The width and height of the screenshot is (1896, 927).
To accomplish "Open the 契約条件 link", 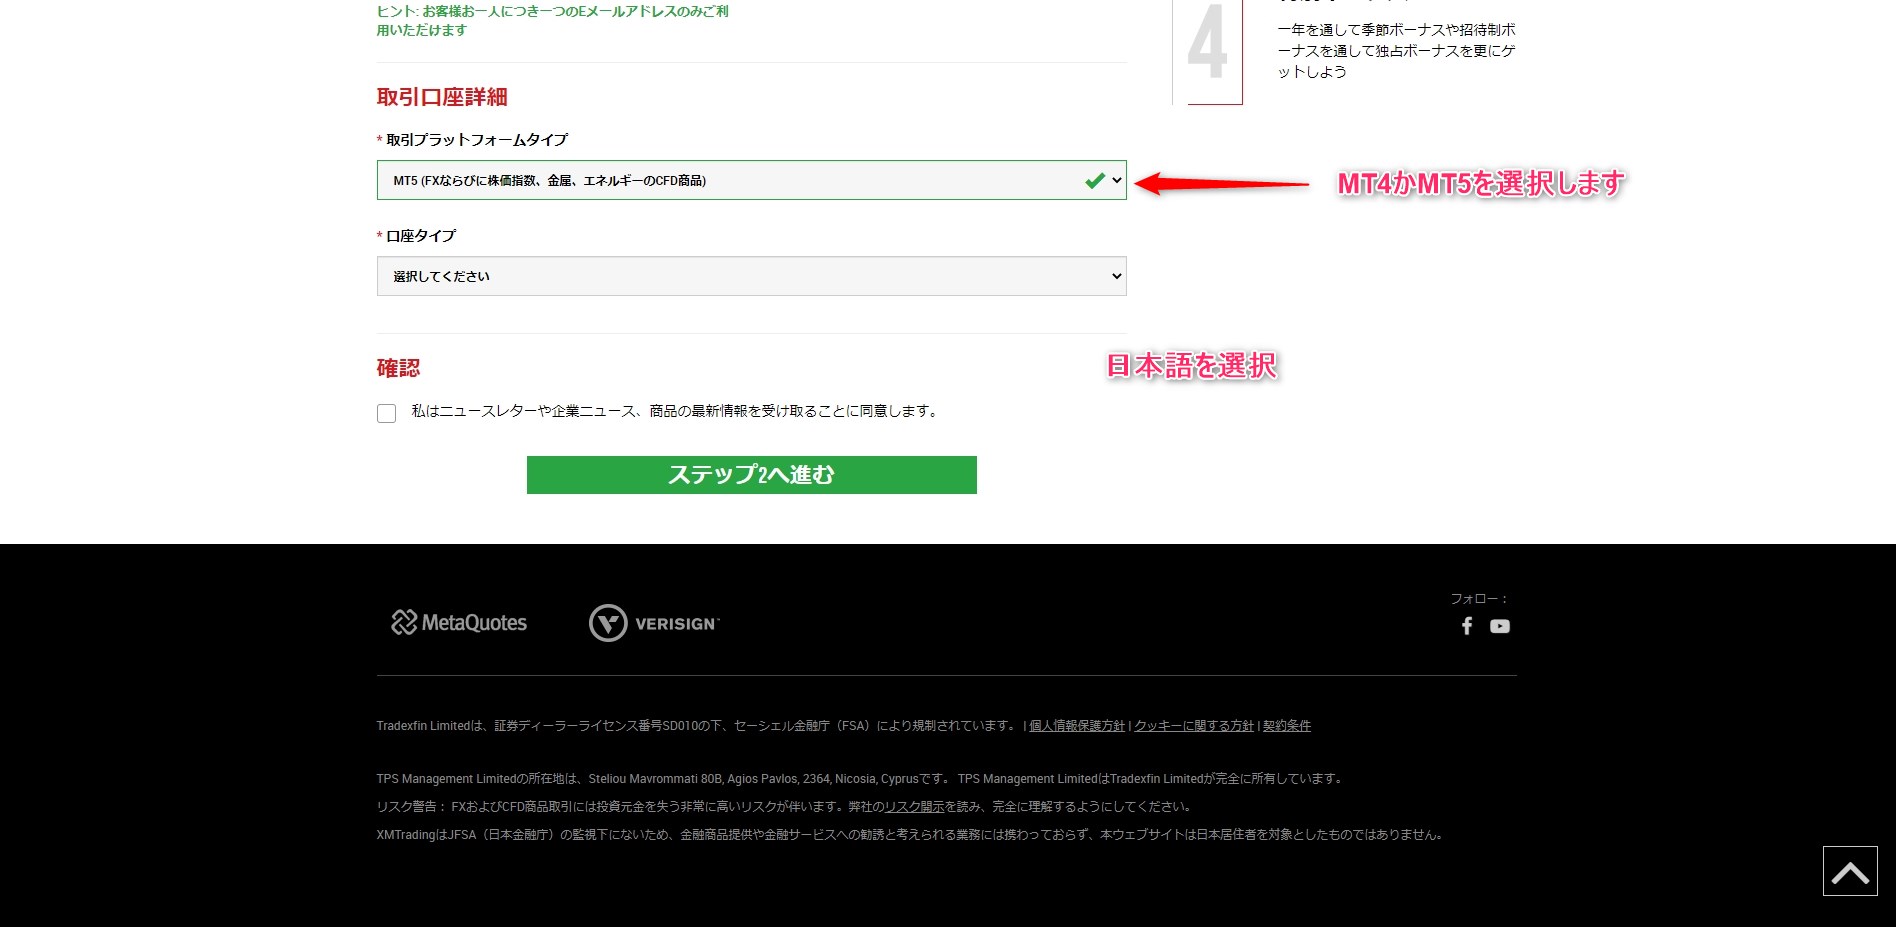I will pyautogui.click(x=1287, y=726).
